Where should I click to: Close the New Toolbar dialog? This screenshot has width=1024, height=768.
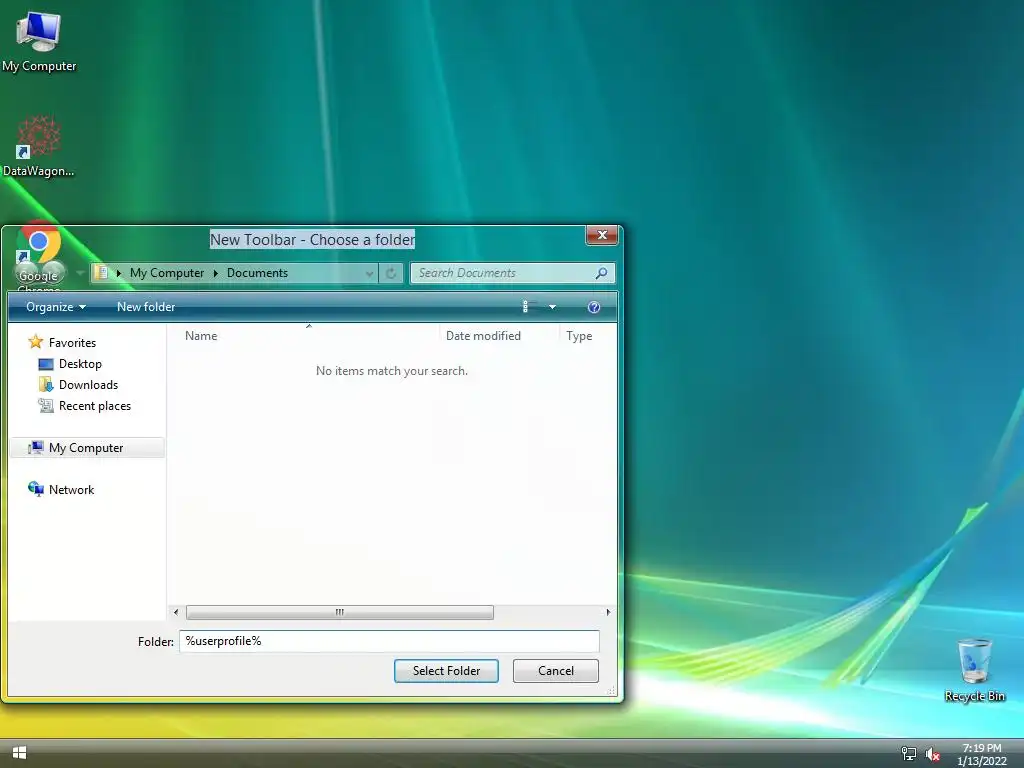[x=602, y=235]
